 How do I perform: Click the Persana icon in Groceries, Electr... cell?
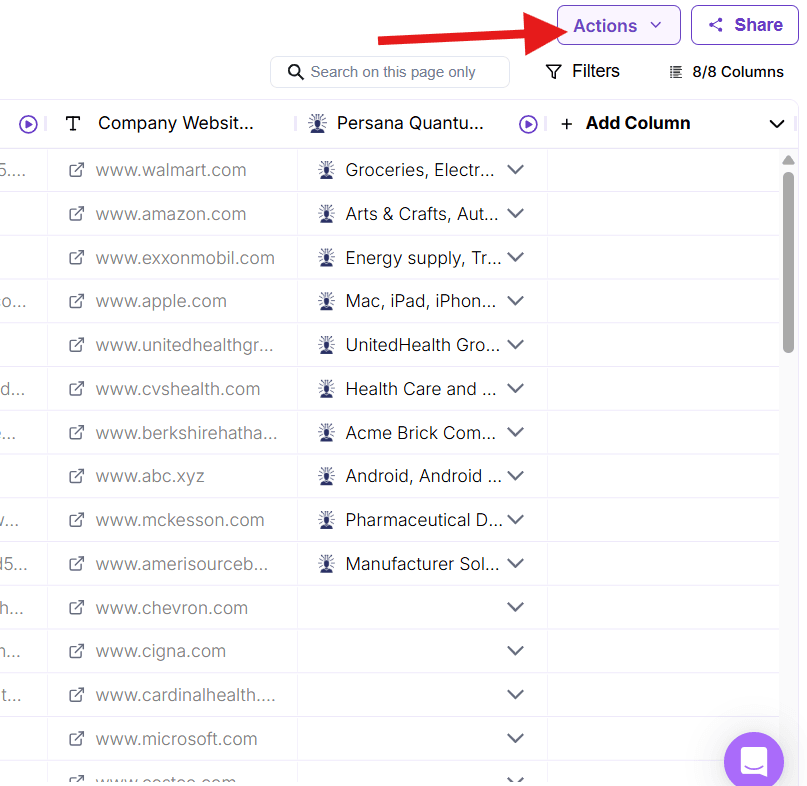[326, 169]
